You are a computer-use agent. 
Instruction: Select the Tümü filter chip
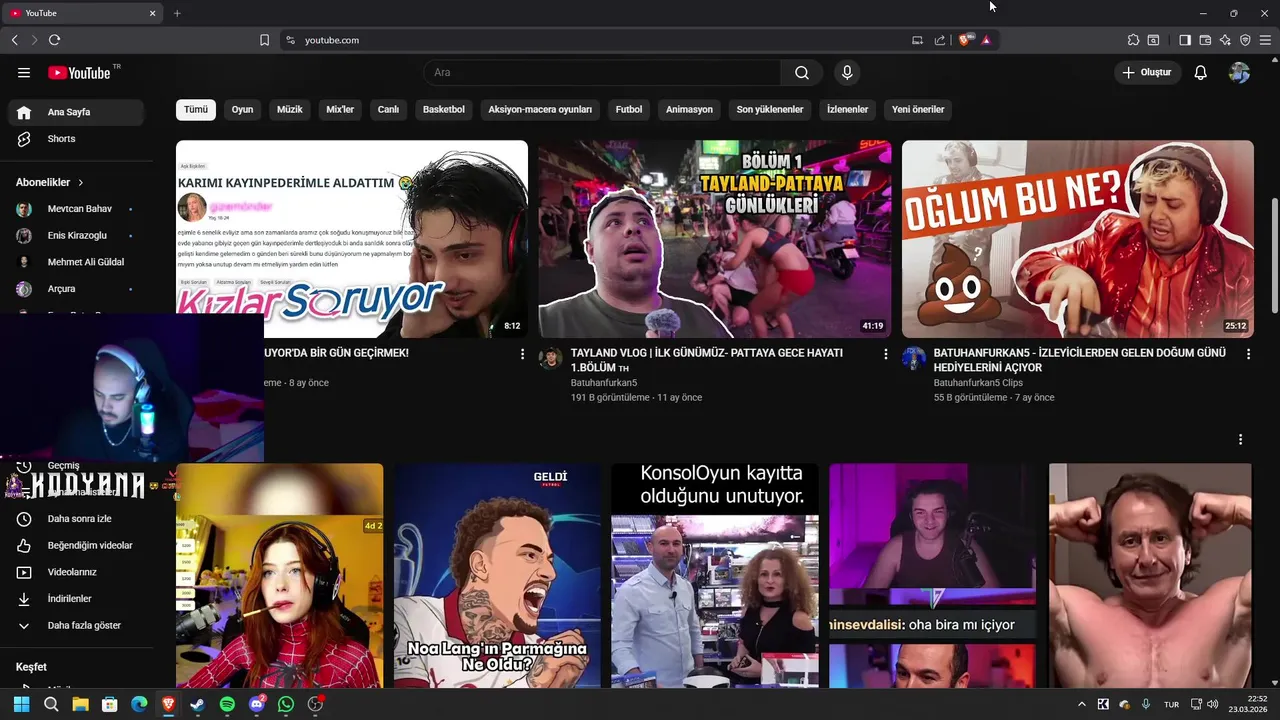pyautogui.click(x=196, y=110)
